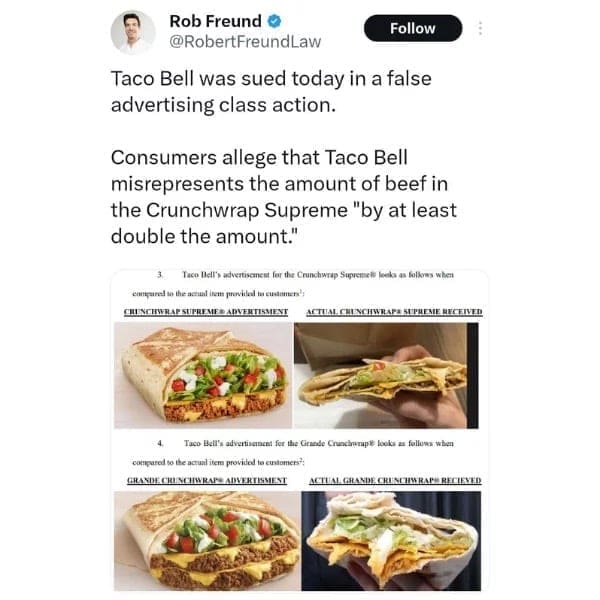Click the 'CRUNCHWRAP SUPREME ADVERTISMENT' heading
Viewport: 600px width, 600px height.
pos(205,312)
